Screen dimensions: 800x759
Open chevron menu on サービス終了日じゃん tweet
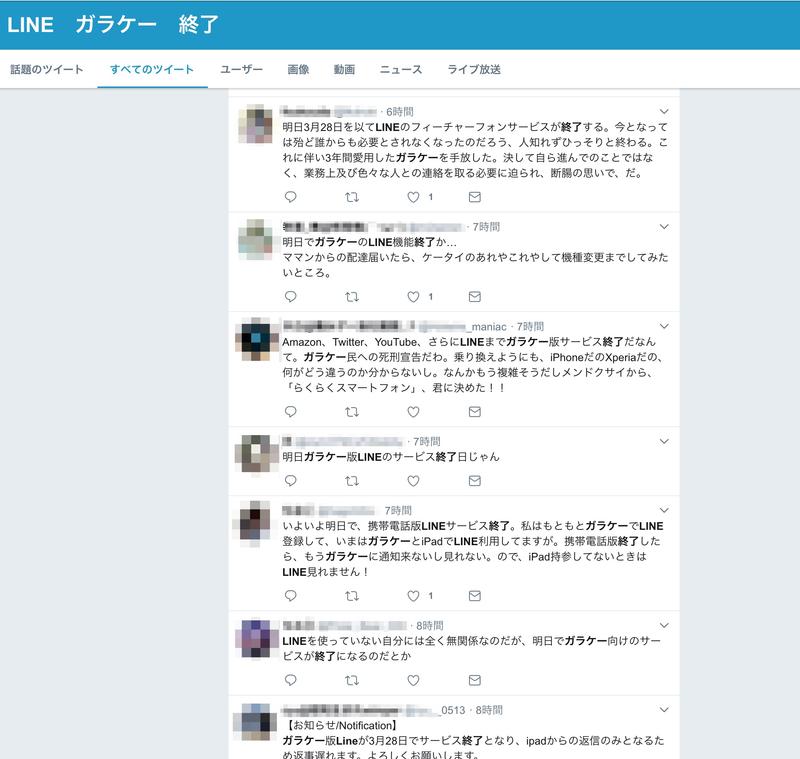tap(664, 441)
